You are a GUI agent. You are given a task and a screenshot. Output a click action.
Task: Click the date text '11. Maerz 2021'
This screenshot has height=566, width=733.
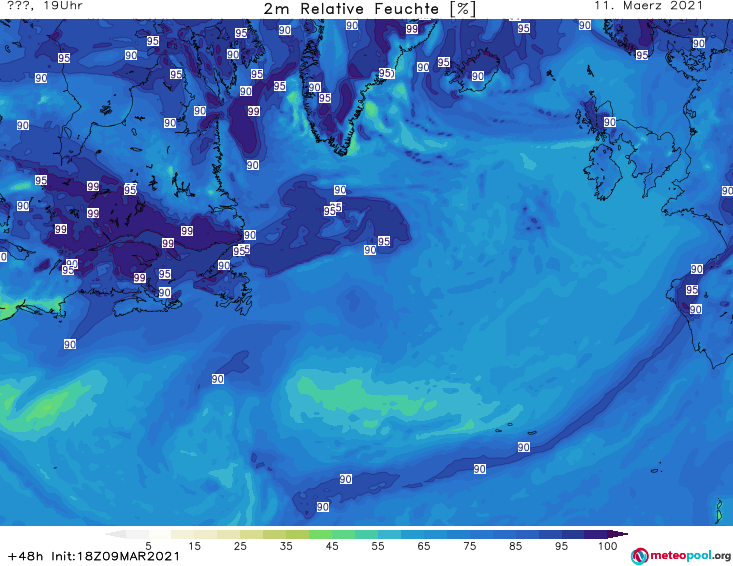pyautogui.click(x=648, y=6)
